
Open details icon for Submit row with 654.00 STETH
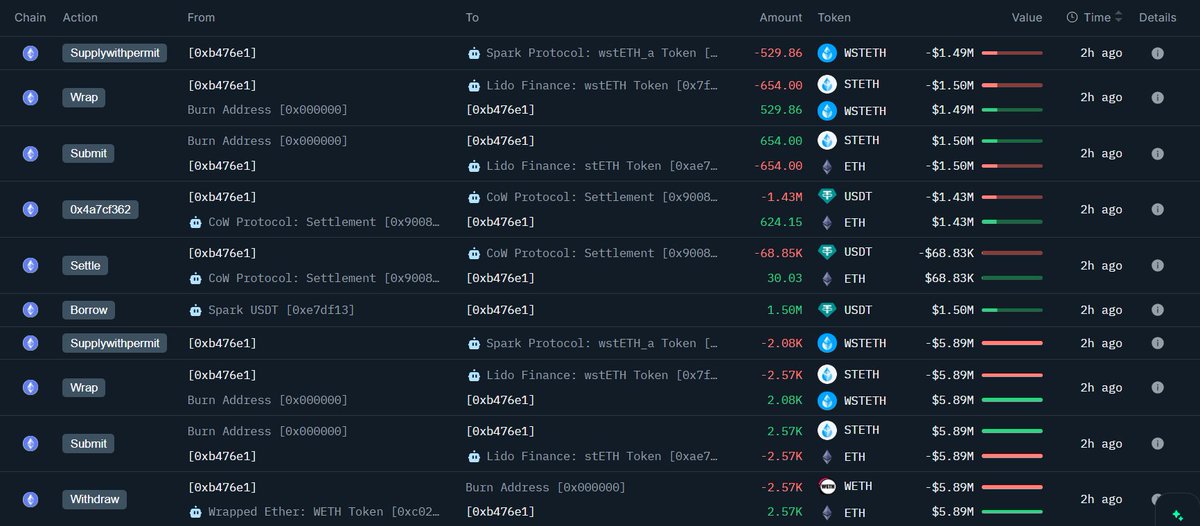[x=1157, y=154]
